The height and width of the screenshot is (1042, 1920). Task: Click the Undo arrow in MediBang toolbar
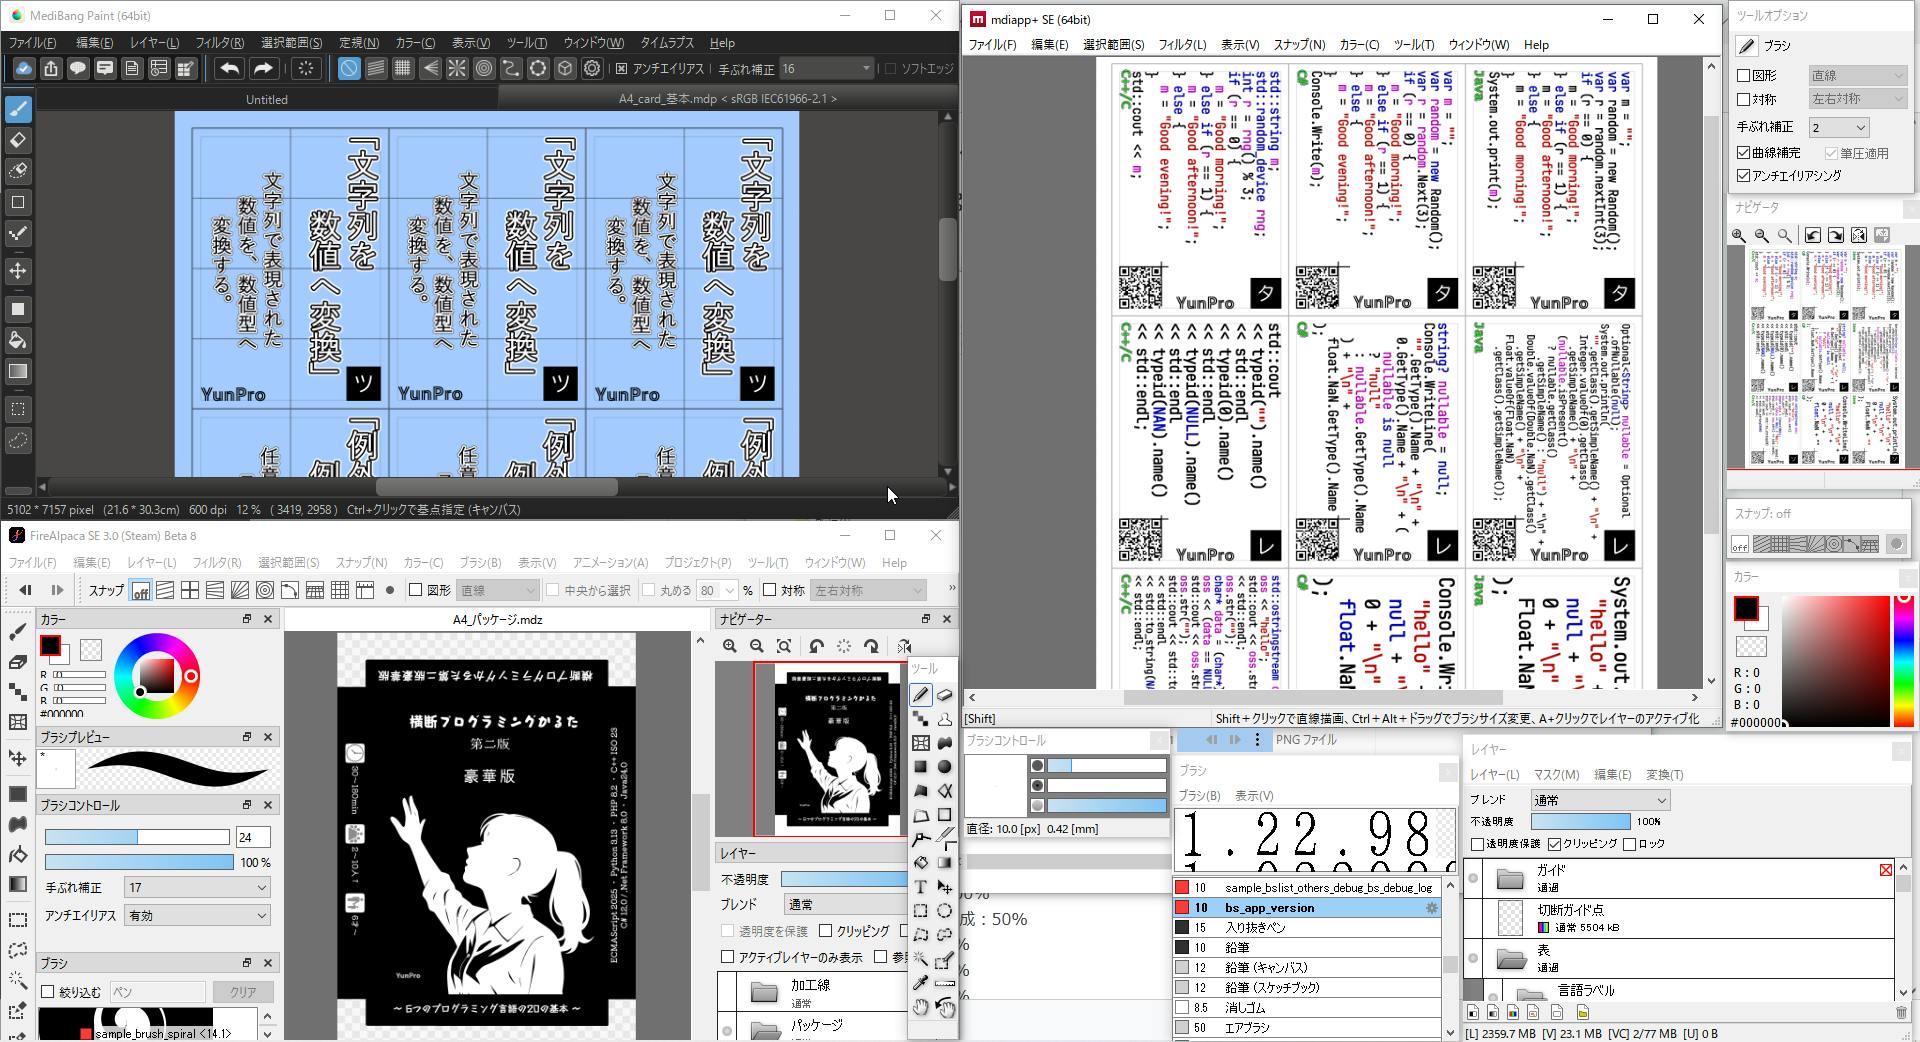pyautogui.click(x=229, y=68)
